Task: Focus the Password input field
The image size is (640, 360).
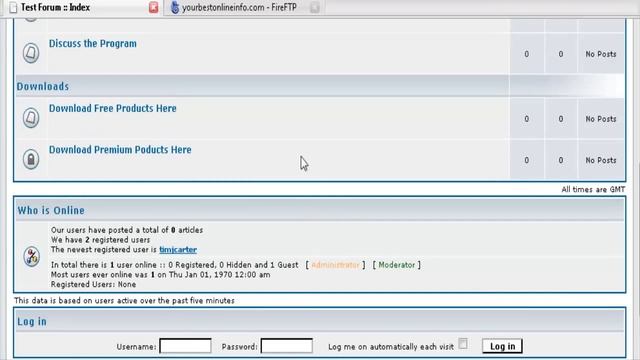Action: [x=287, y=346]
